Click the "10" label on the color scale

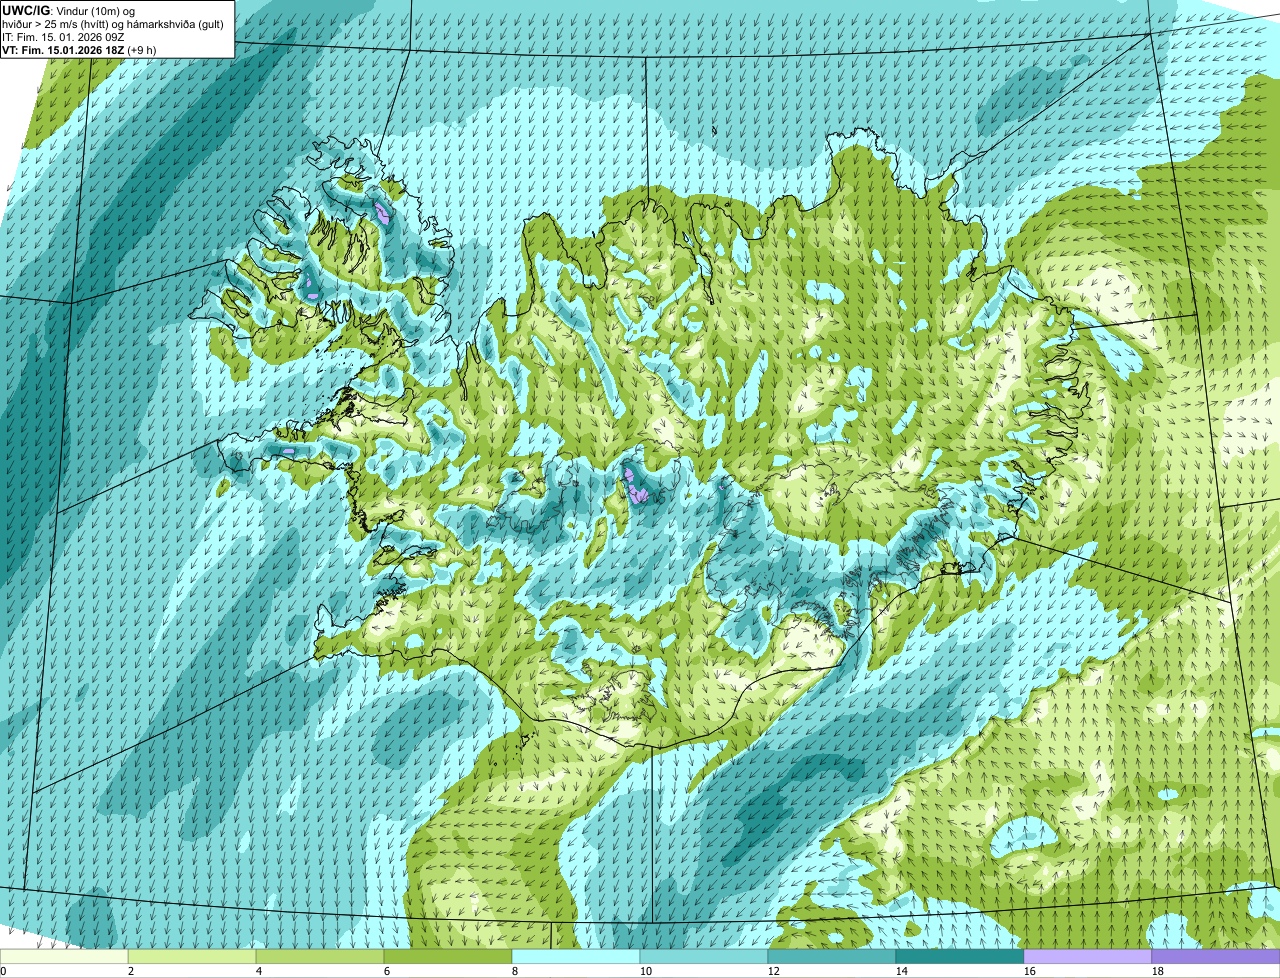pos(646,971)
